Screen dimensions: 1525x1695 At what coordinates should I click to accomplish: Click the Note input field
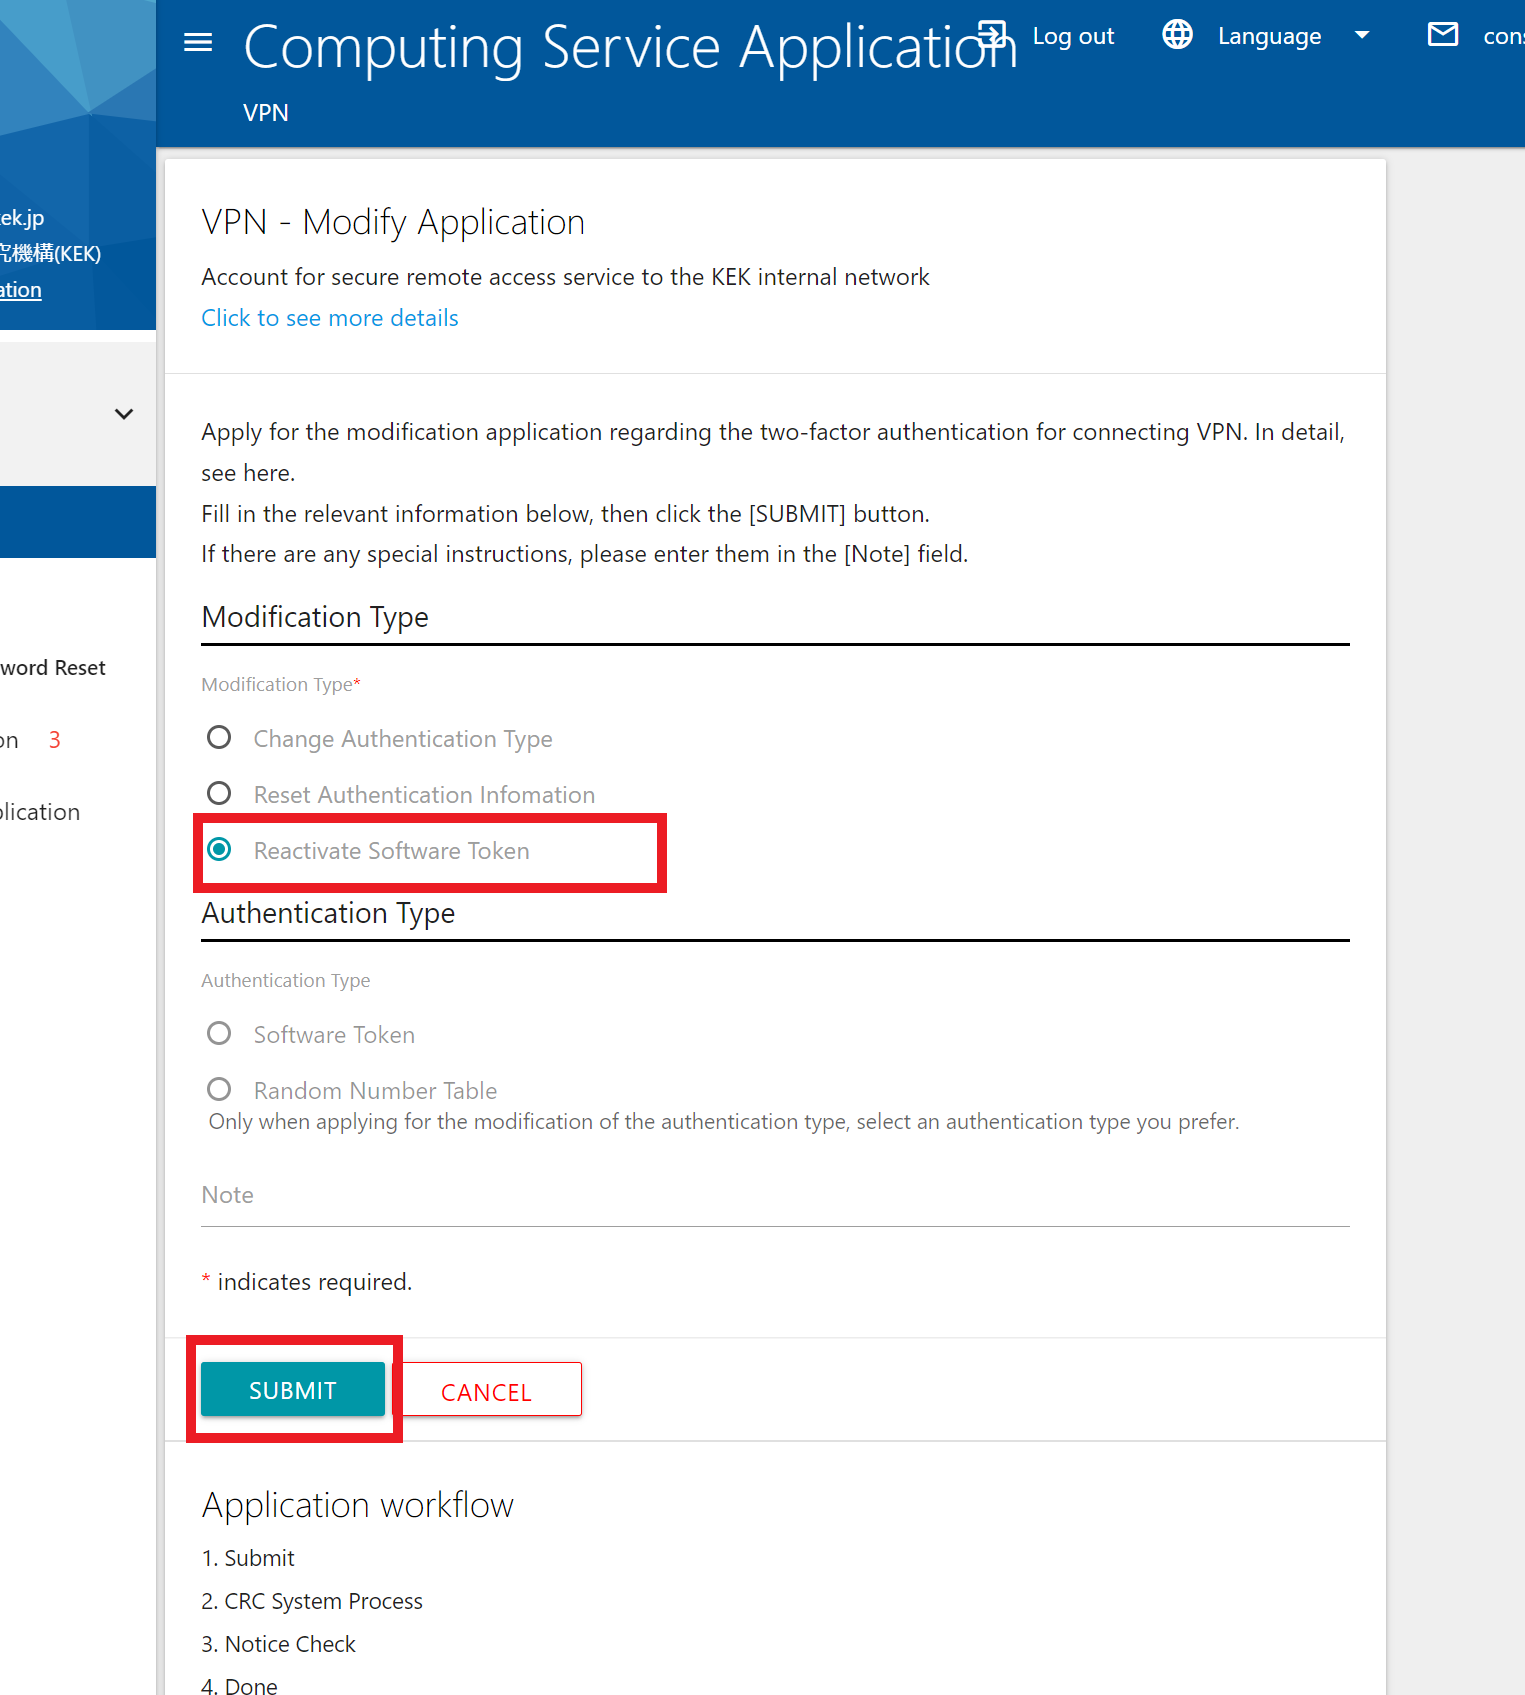[x=775, y=1196]
